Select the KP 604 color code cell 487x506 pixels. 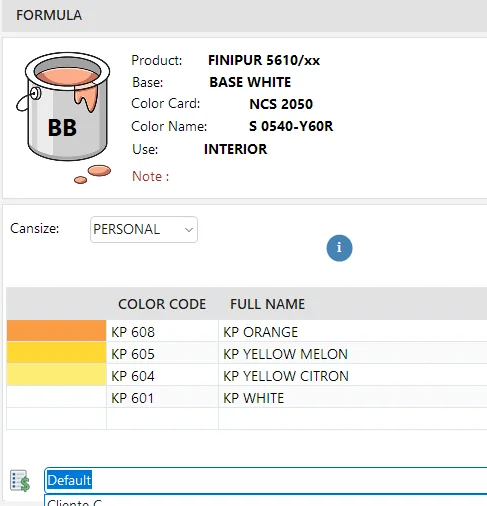pyautogui.click(x=162, y=376)
